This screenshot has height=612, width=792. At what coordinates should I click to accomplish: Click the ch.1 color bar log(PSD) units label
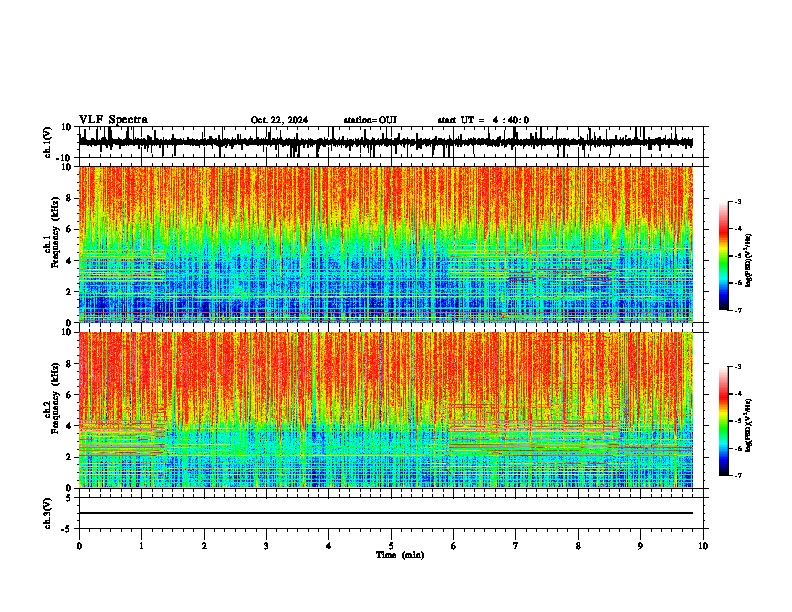(x=749, y=260)
